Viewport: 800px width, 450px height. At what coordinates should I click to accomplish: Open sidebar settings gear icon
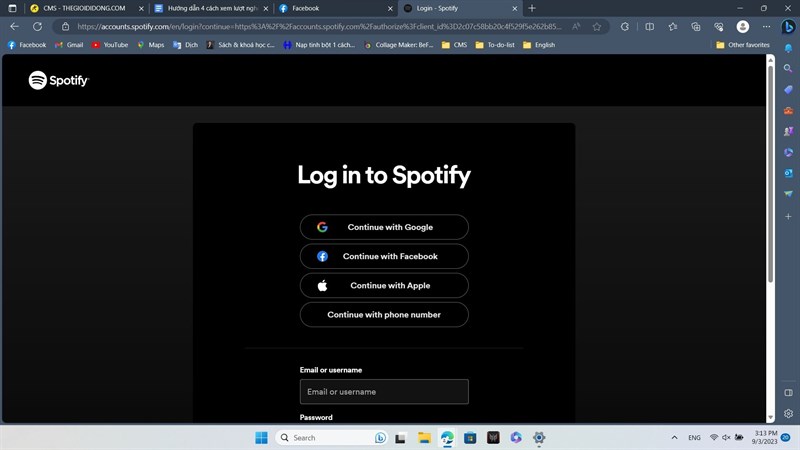[788, 413]
